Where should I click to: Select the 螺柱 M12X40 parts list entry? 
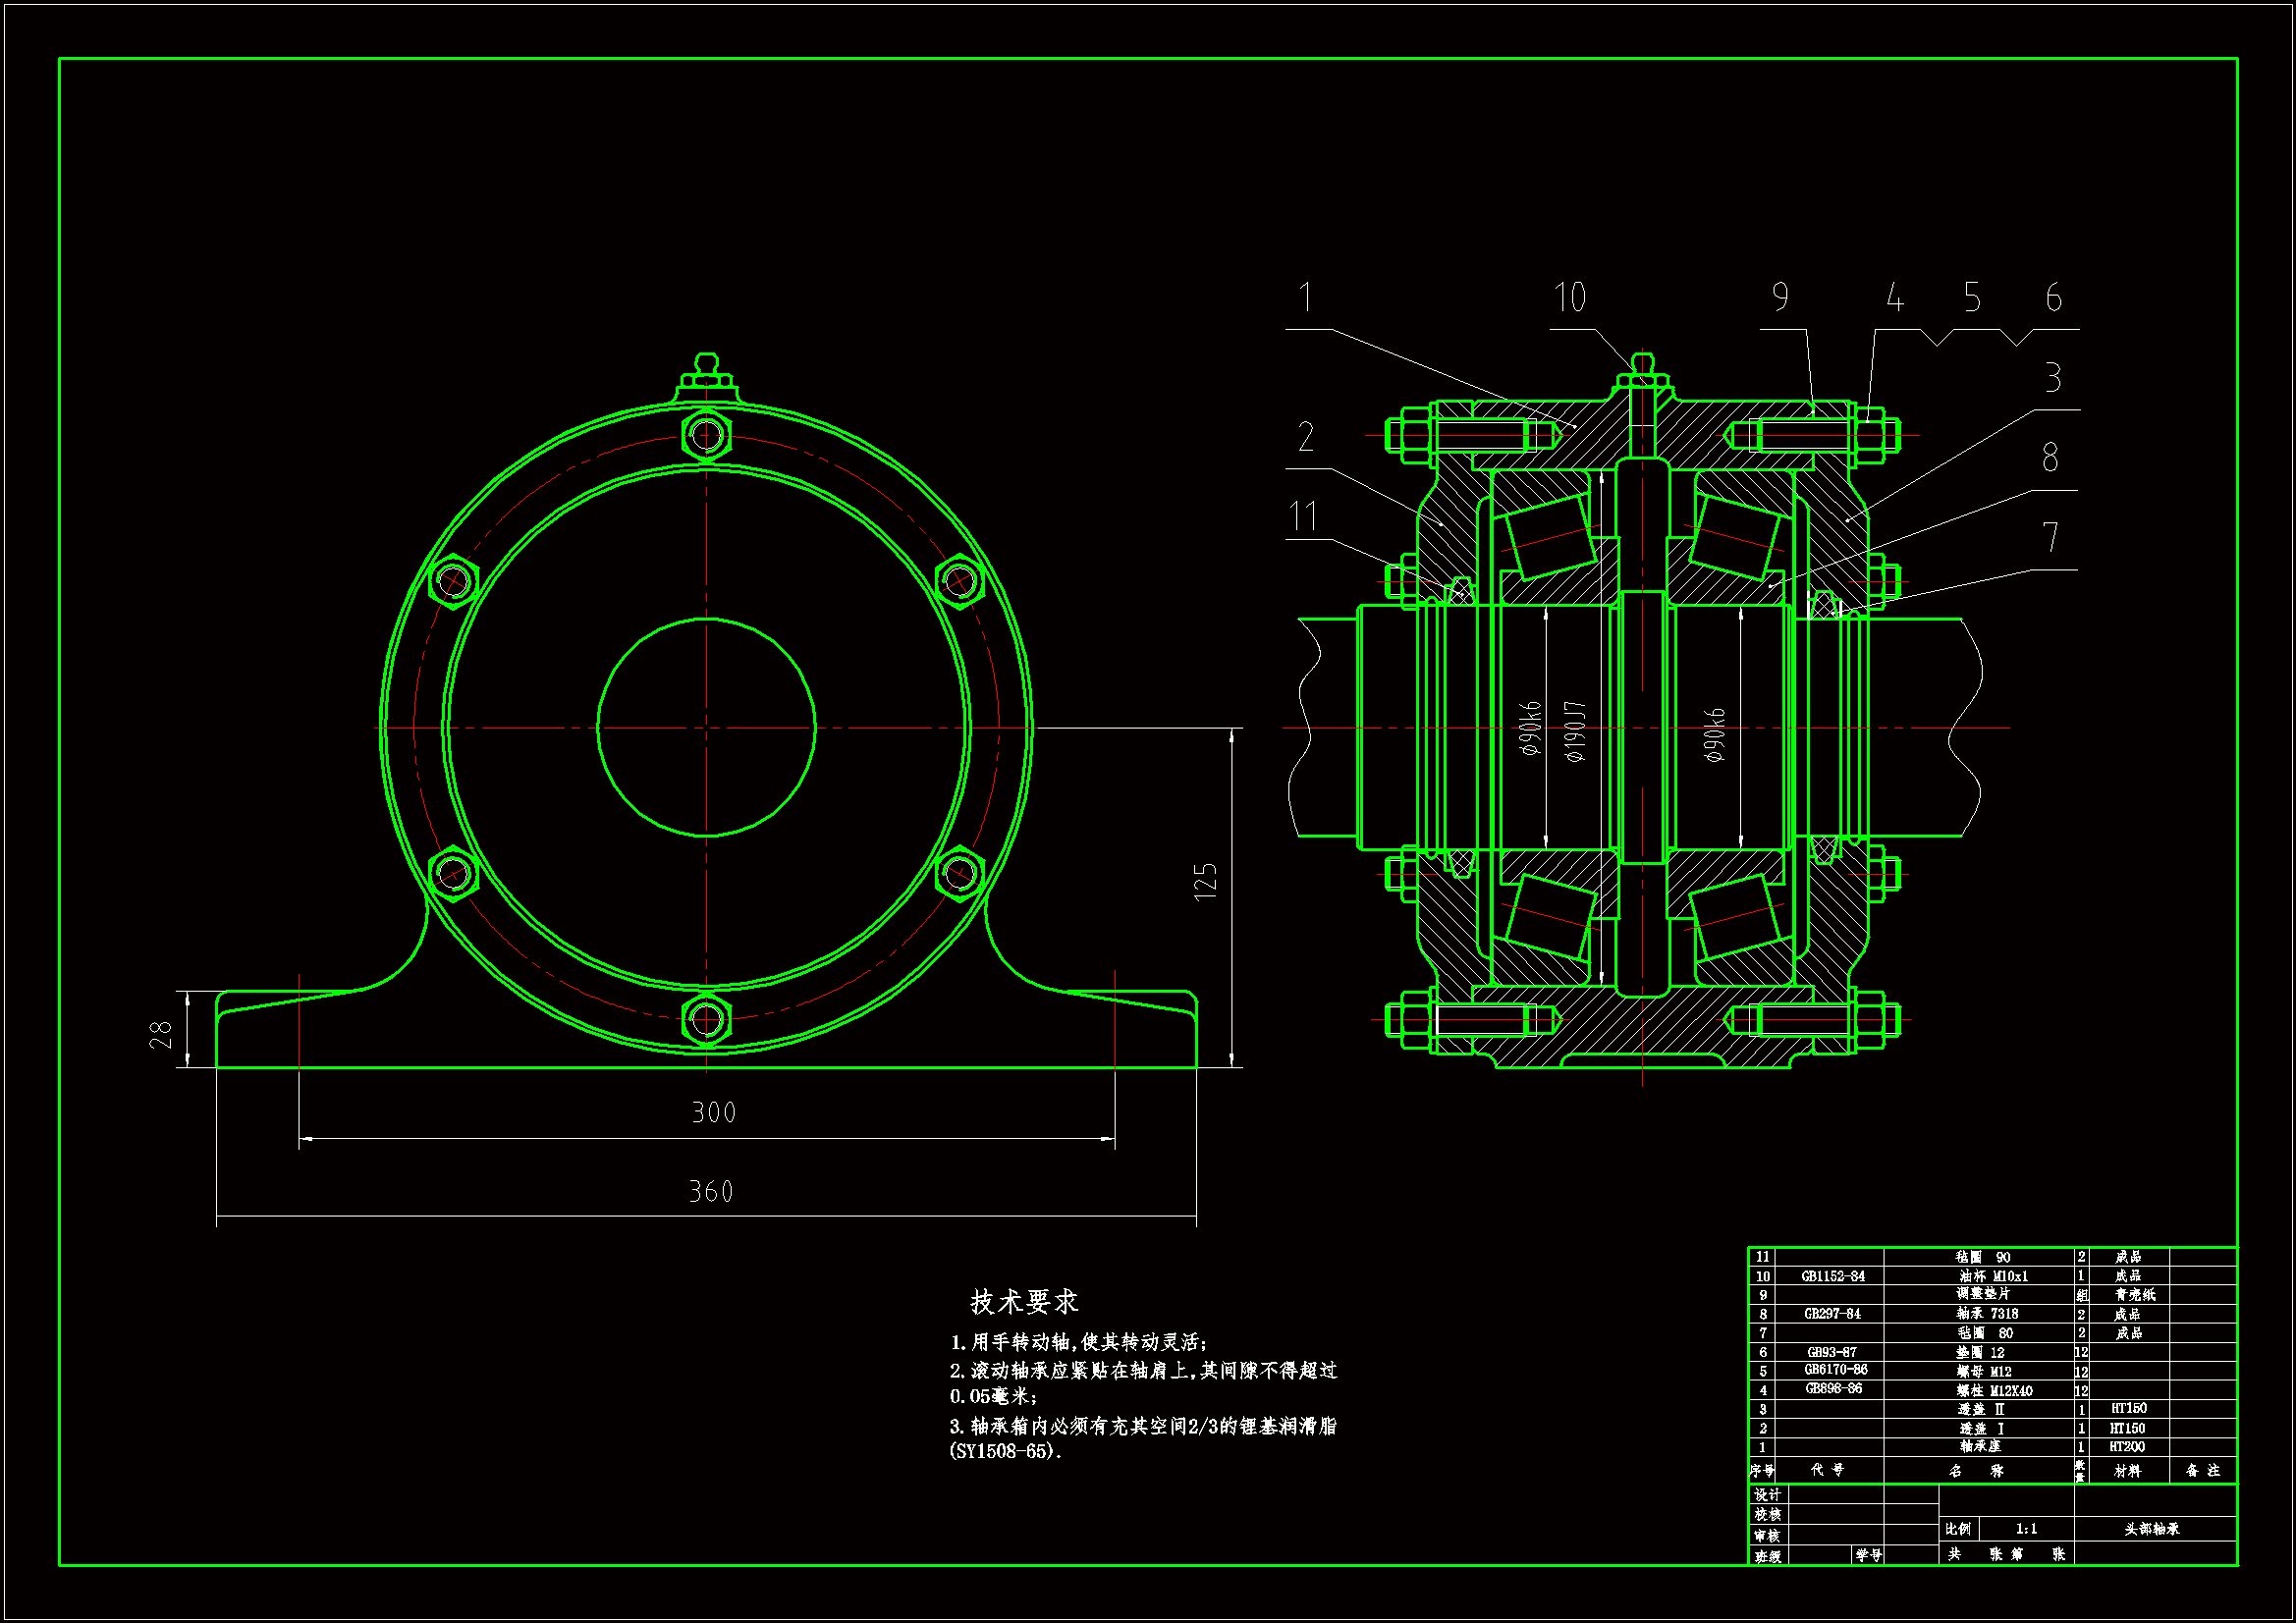coord(1994,1390)
